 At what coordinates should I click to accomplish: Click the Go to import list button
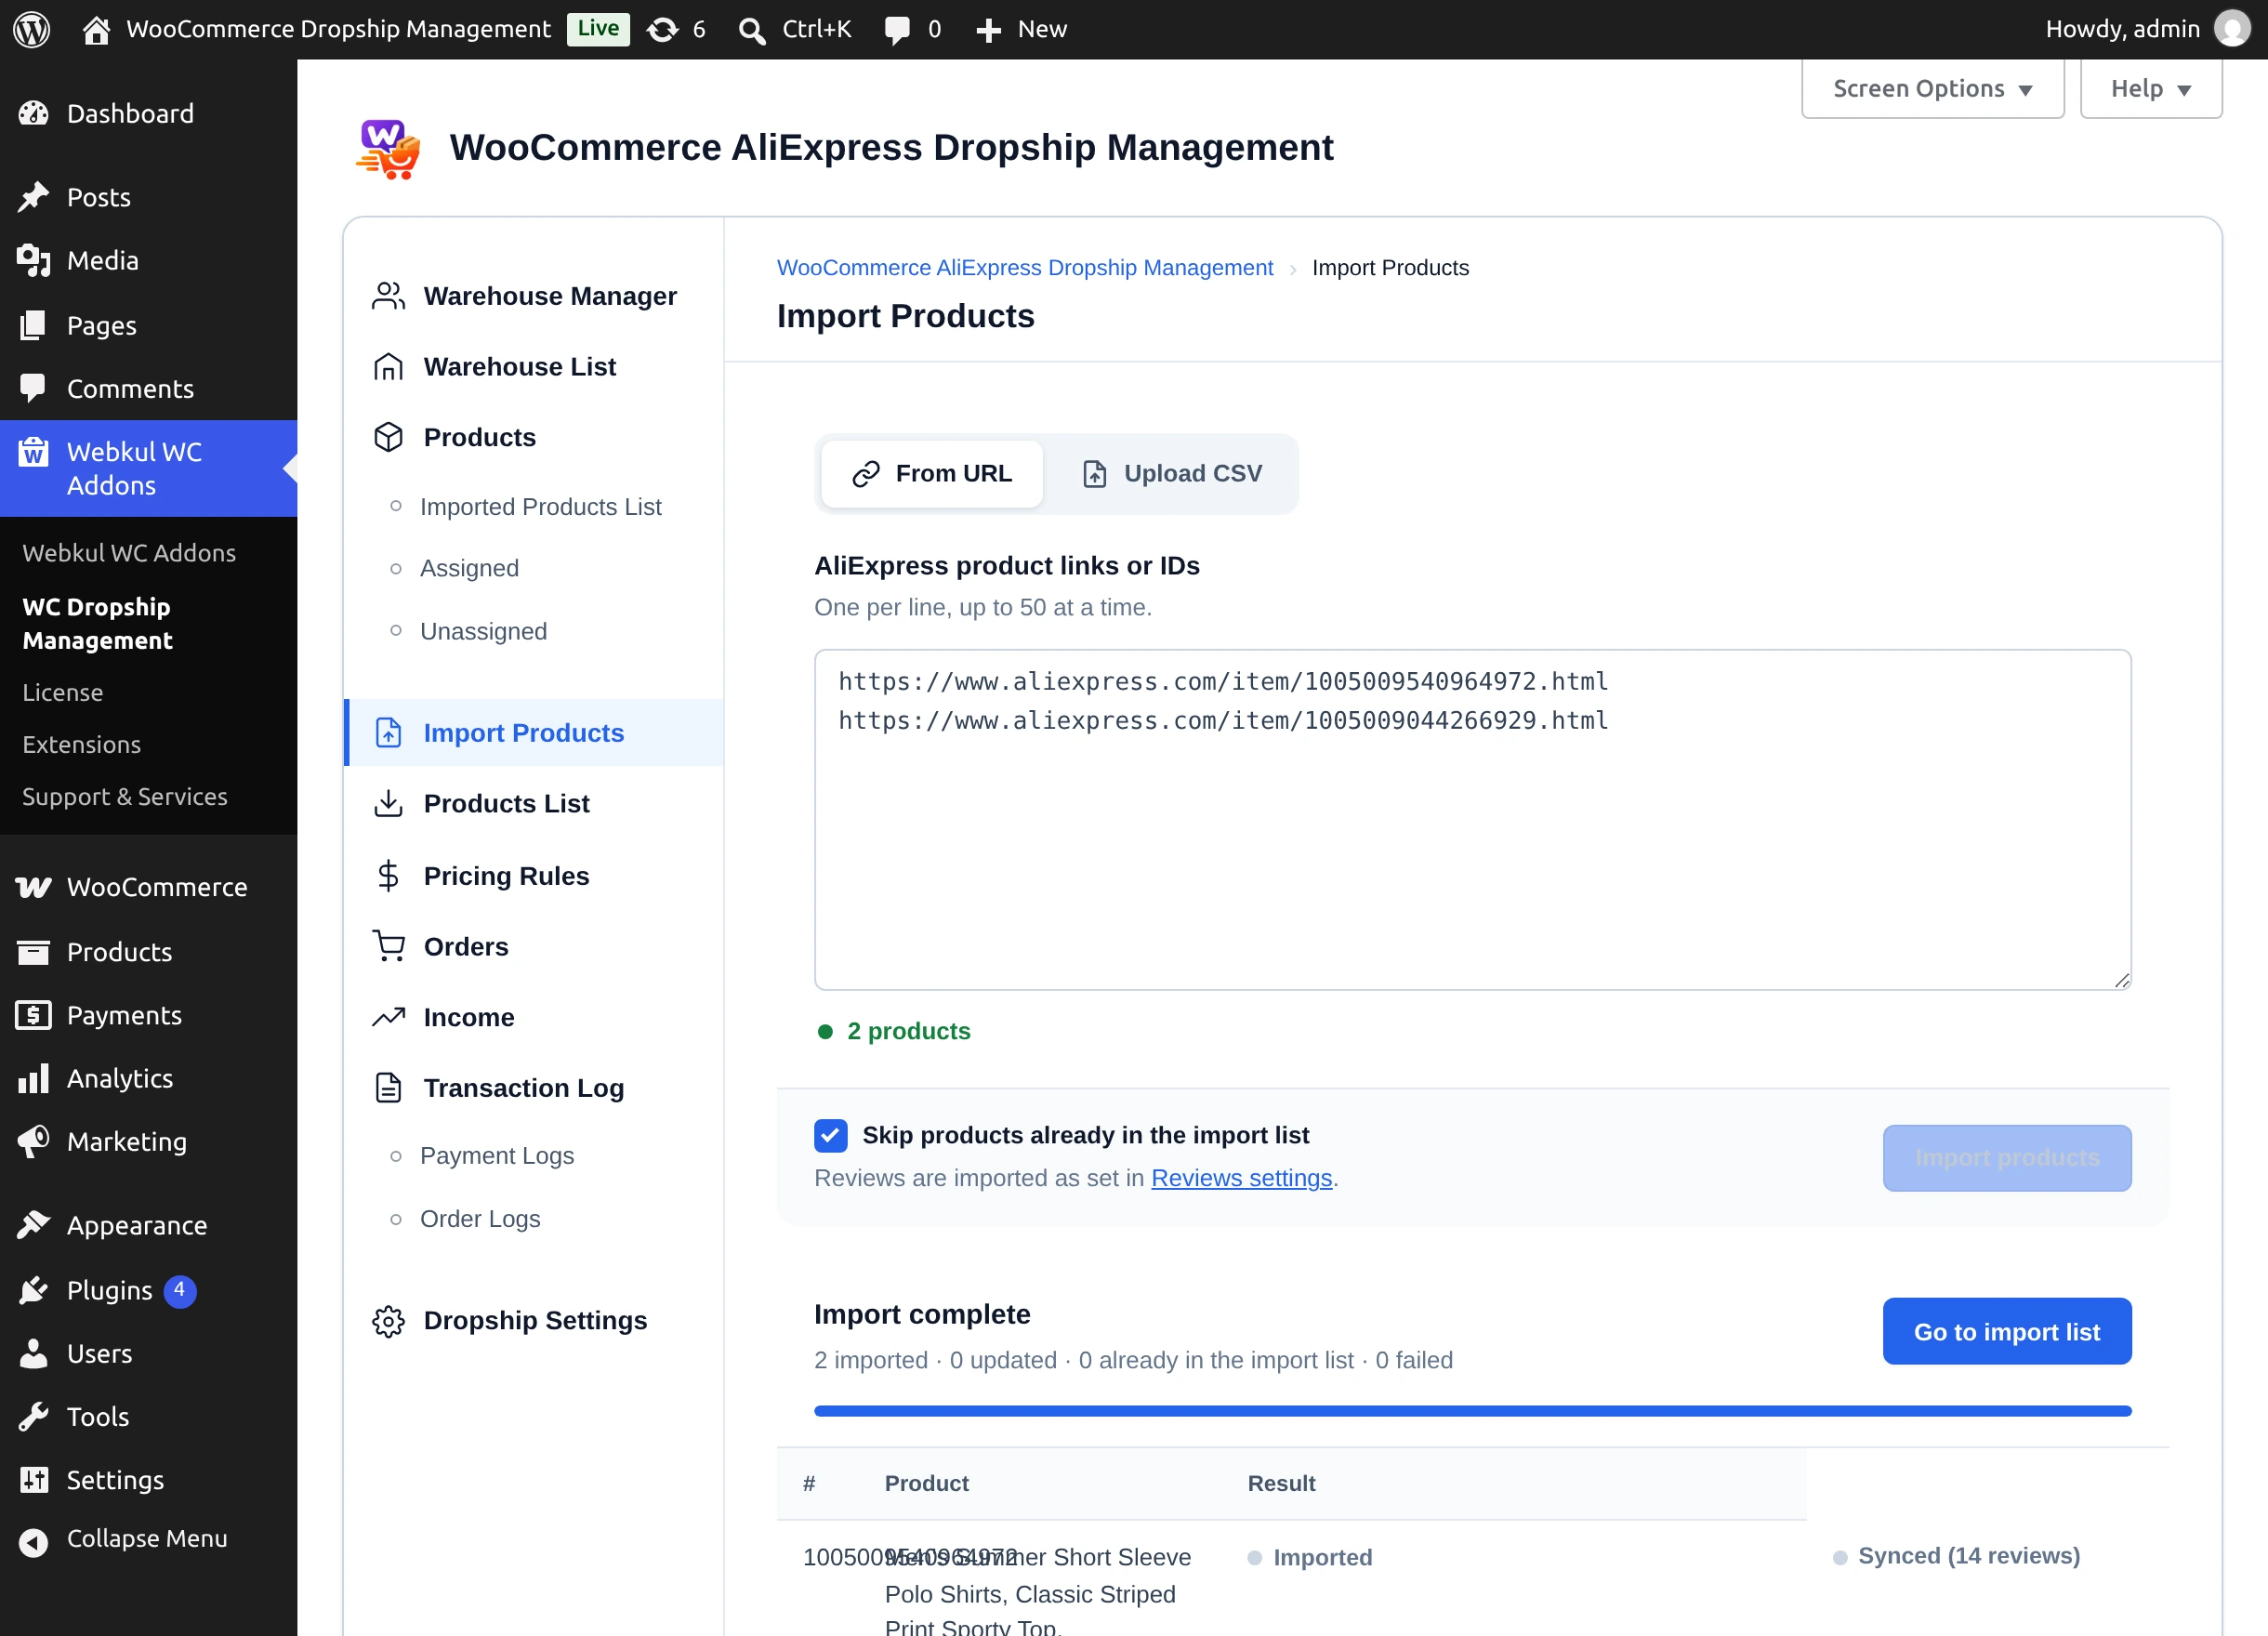click(x=2007, y=1332)
